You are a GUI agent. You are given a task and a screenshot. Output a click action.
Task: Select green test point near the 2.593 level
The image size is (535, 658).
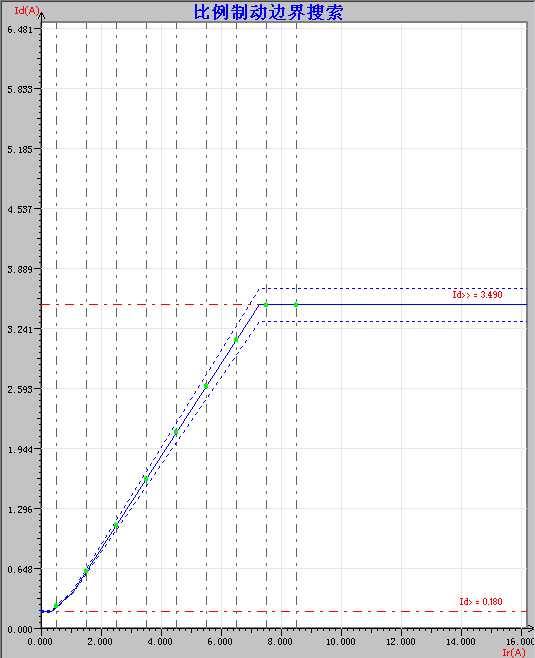pyautogui.click(x=206, y=386)
